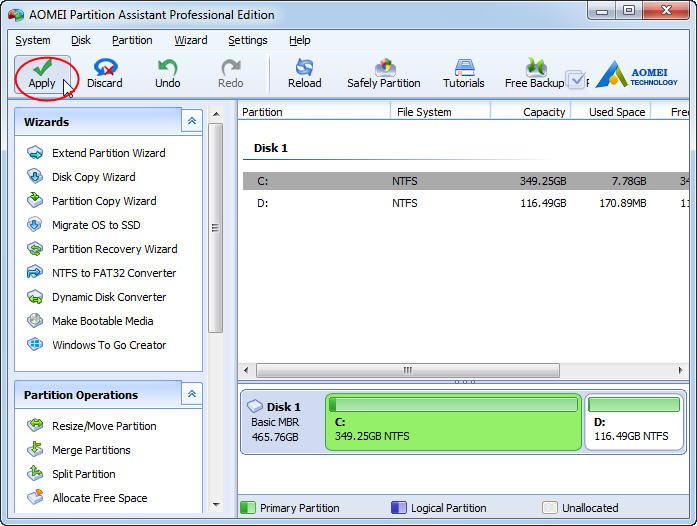Click the Undo toolbar icon
This screenshot has height=526, width=697.
point(167,73)
